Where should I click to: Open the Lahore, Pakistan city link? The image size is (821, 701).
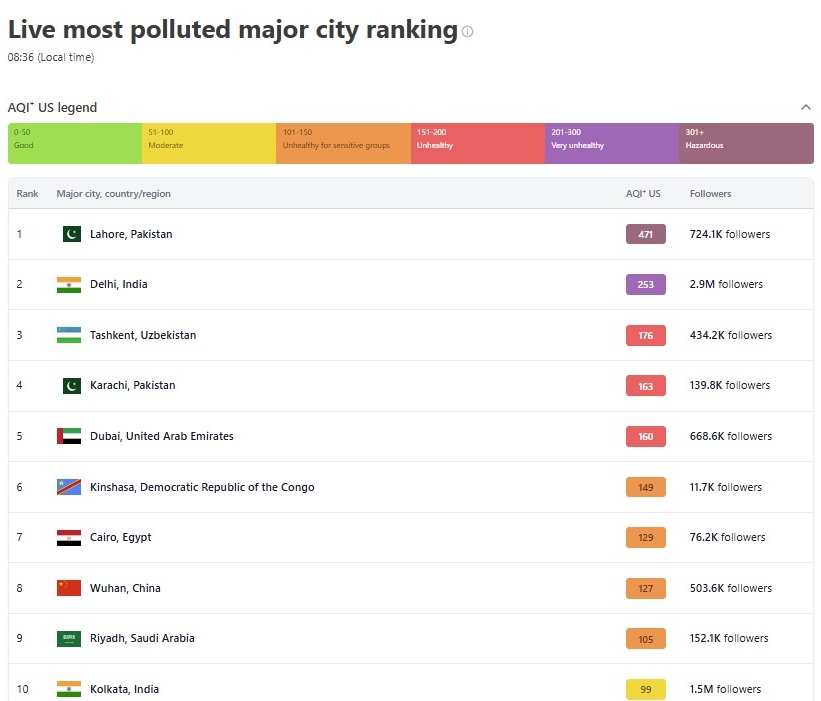point(131,234)
